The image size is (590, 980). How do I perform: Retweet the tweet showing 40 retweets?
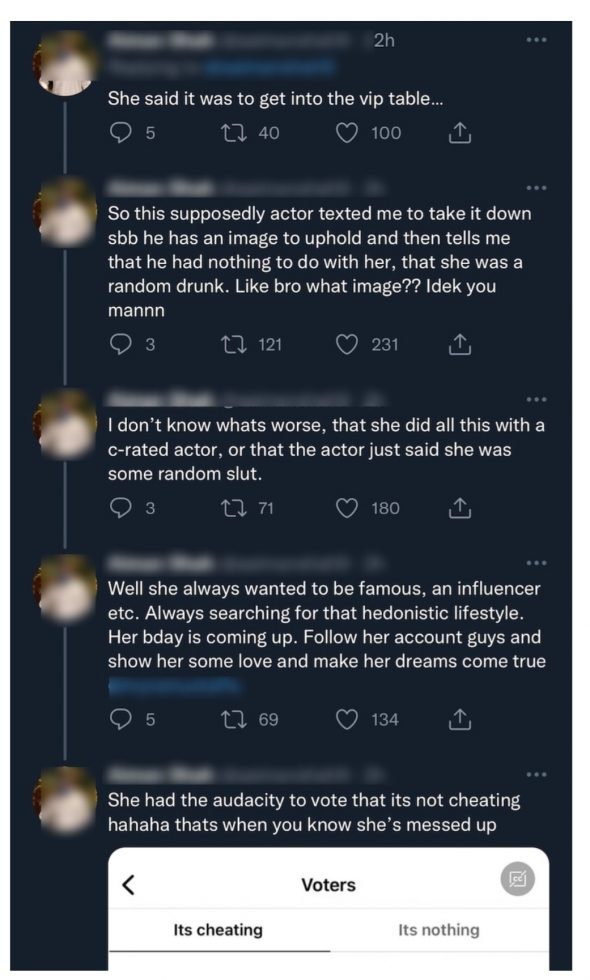click(x=233, y=132)
